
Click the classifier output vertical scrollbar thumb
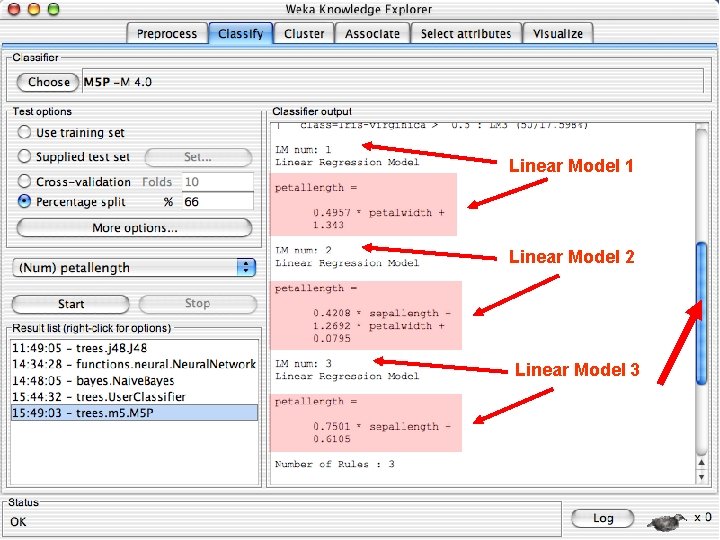[701, 314]
